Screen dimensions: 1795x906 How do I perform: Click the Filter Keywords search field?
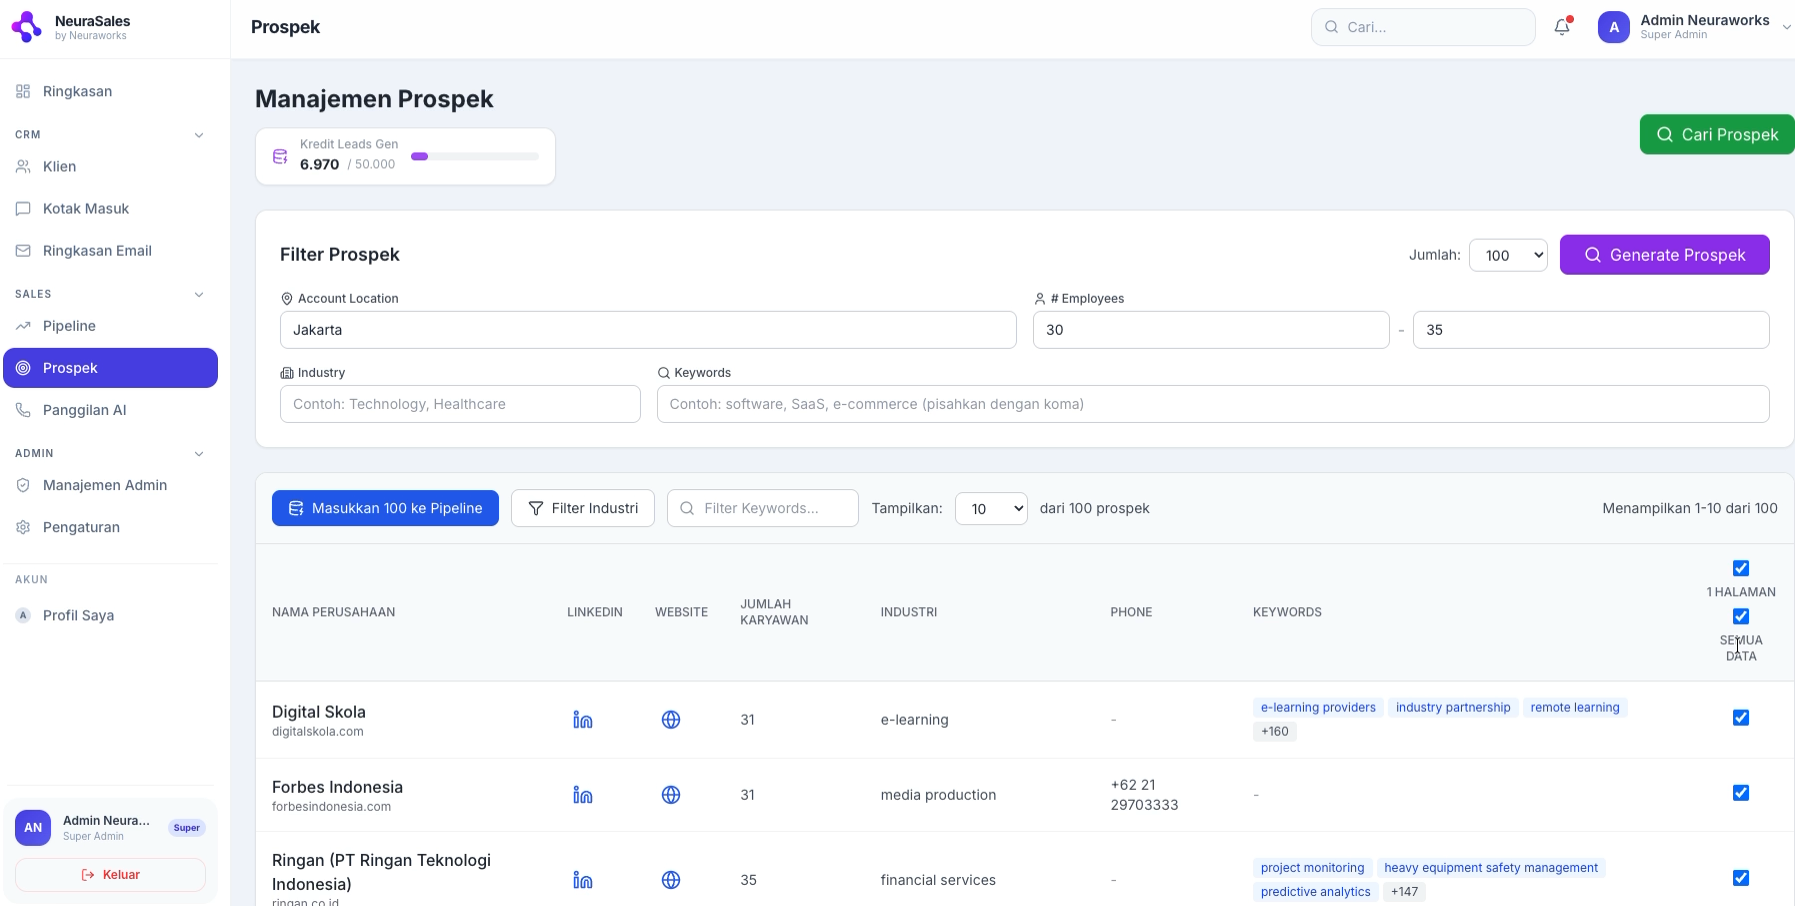pyautogui.click(x=763, y=508)
